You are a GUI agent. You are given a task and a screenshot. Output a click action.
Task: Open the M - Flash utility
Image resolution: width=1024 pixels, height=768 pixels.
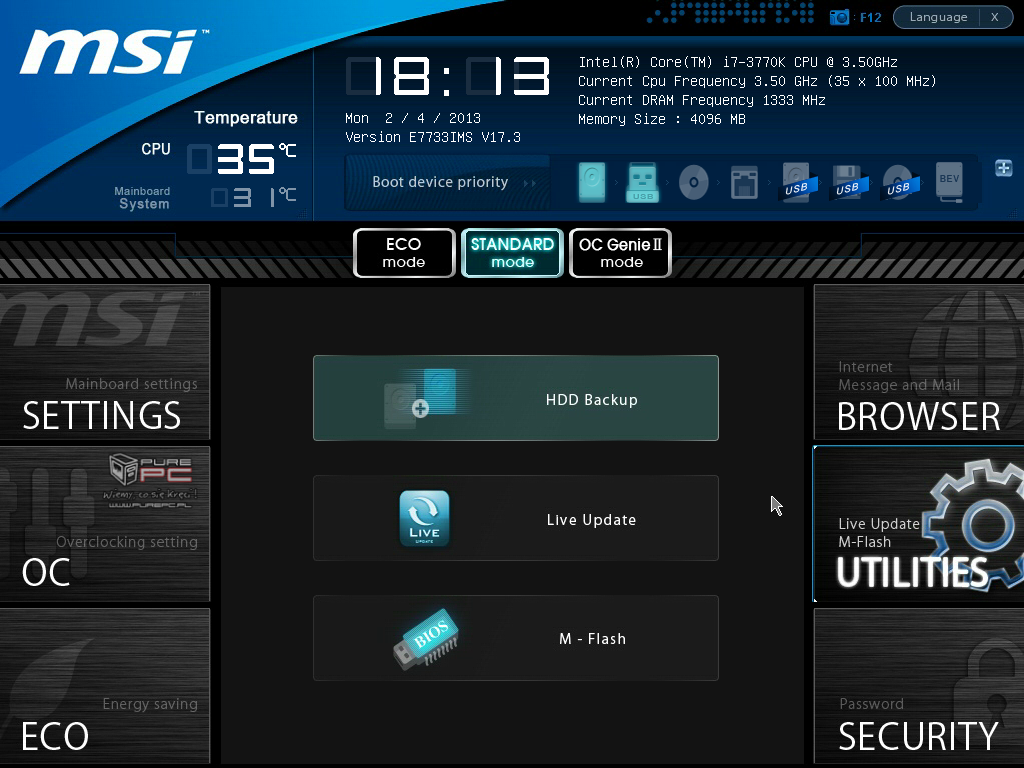[x=516, y=638]
